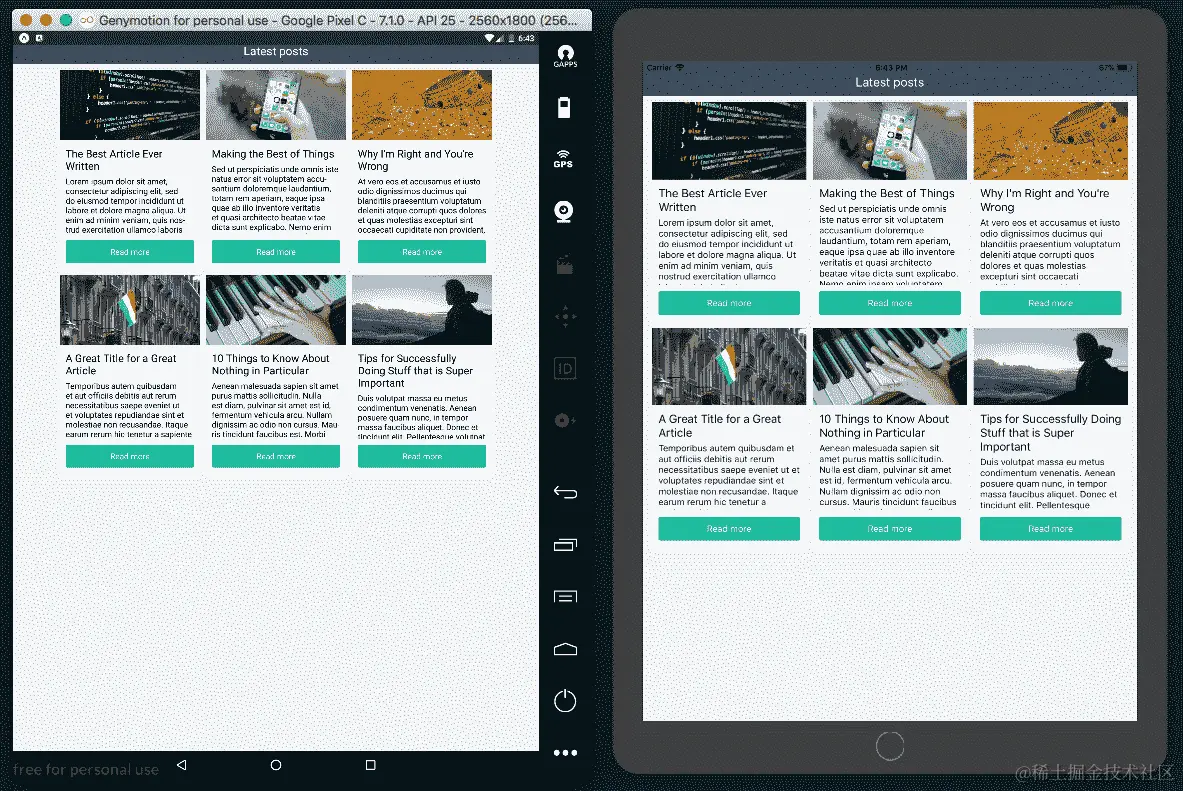Viewport: 1183px width, 791px height.
Task: Click iPad title 'Why I'm Right and You're Wrong'
Action: tap(1044, 200)
